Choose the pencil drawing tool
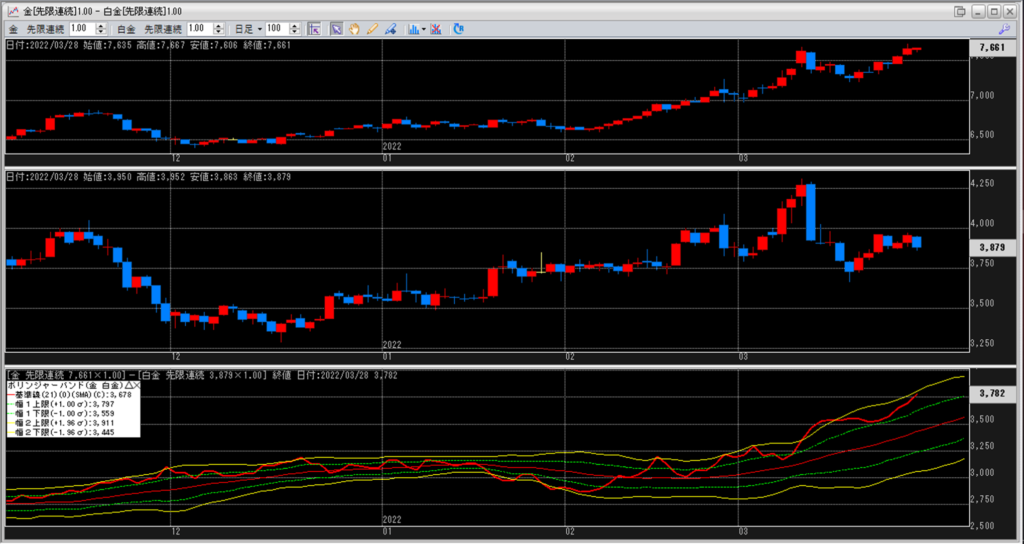1024x544 pixels. (372, 29)
